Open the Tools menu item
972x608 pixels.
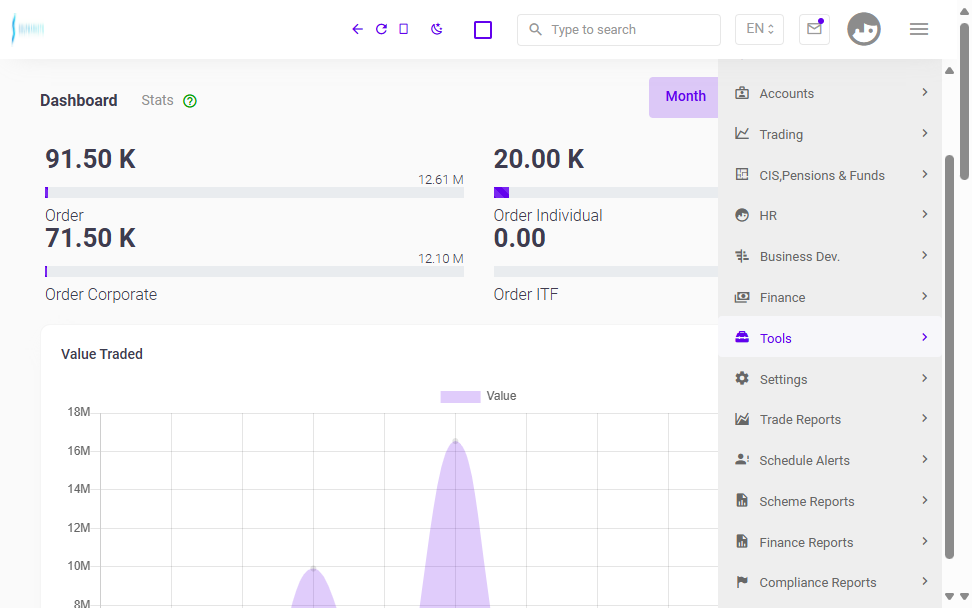(x=830, y=338)
